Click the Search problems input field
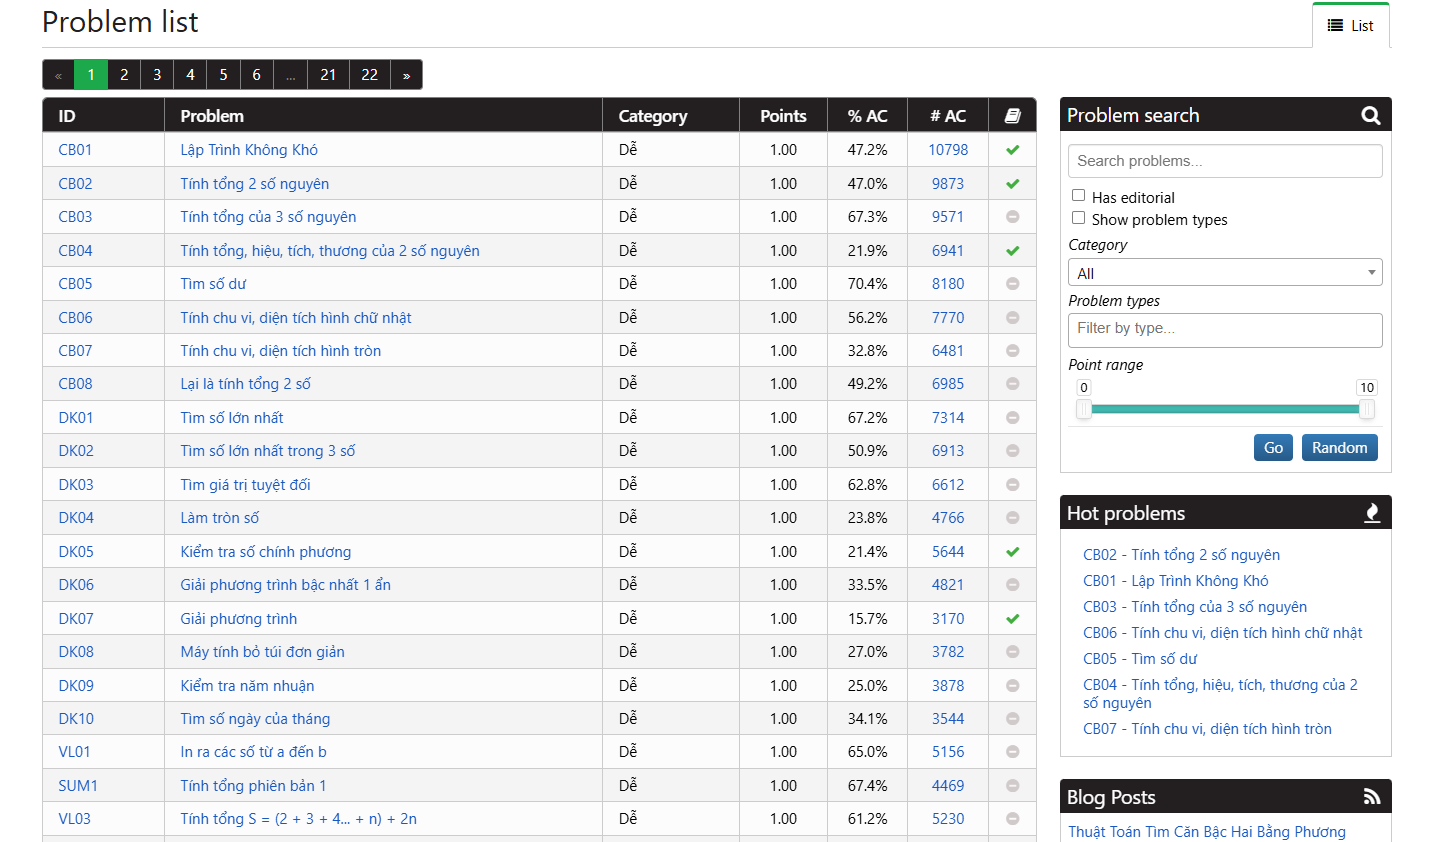This screenshot has width=1442, height=842. click(x=1224, y=160)
